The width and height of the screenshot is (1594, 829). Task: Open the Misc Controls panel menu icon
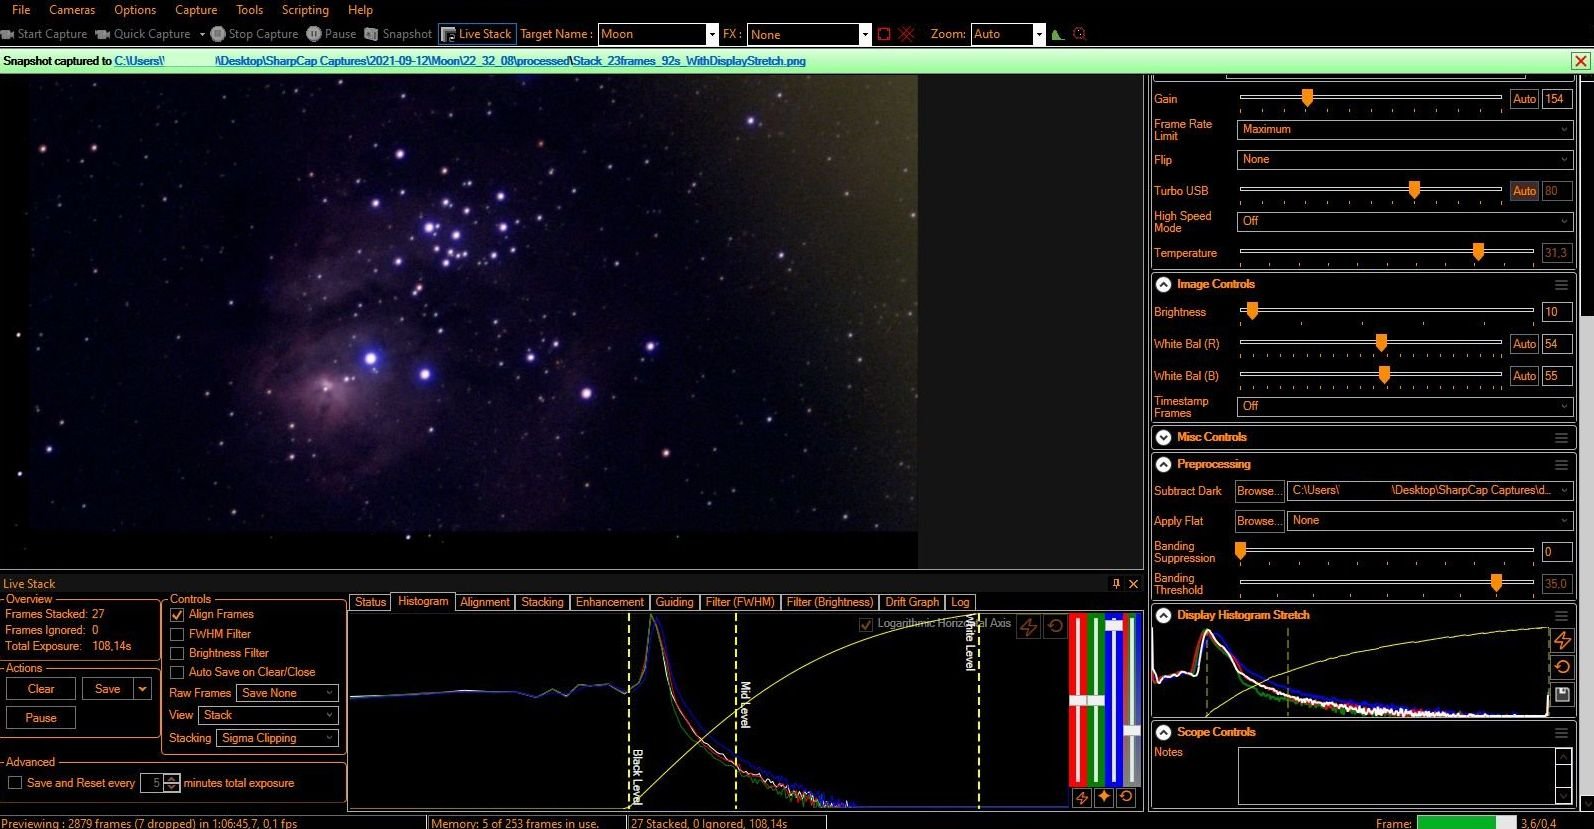1561,438
